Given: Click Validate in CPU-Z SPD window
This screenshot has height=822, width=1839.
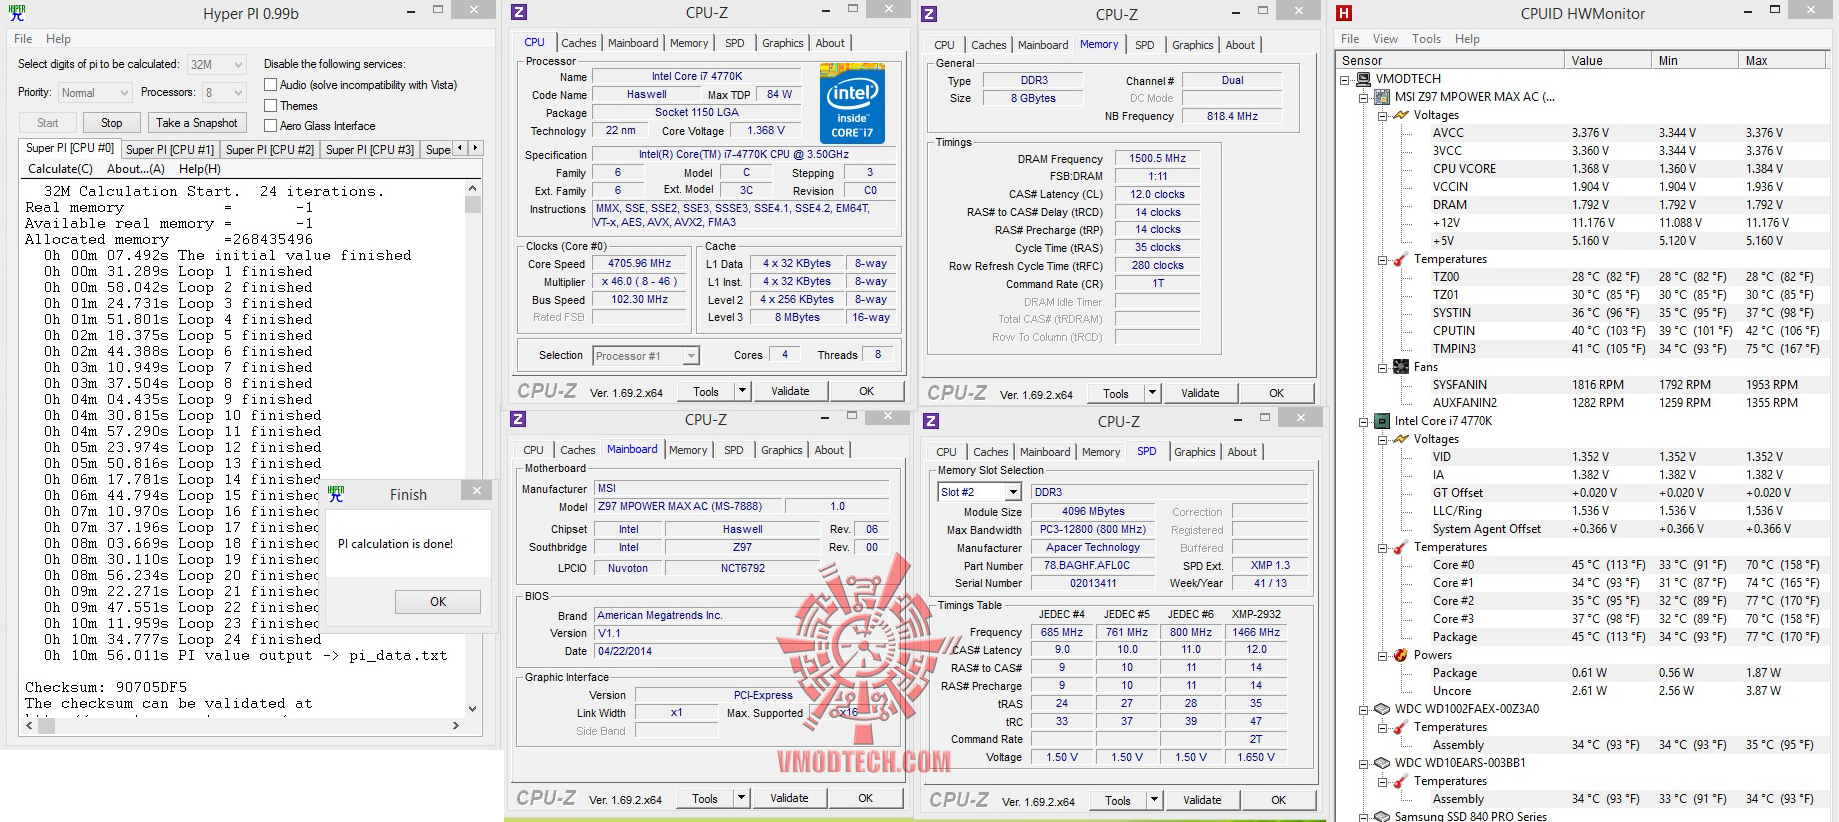Looking at the screenshot, I should click(x=1202, y=800).
